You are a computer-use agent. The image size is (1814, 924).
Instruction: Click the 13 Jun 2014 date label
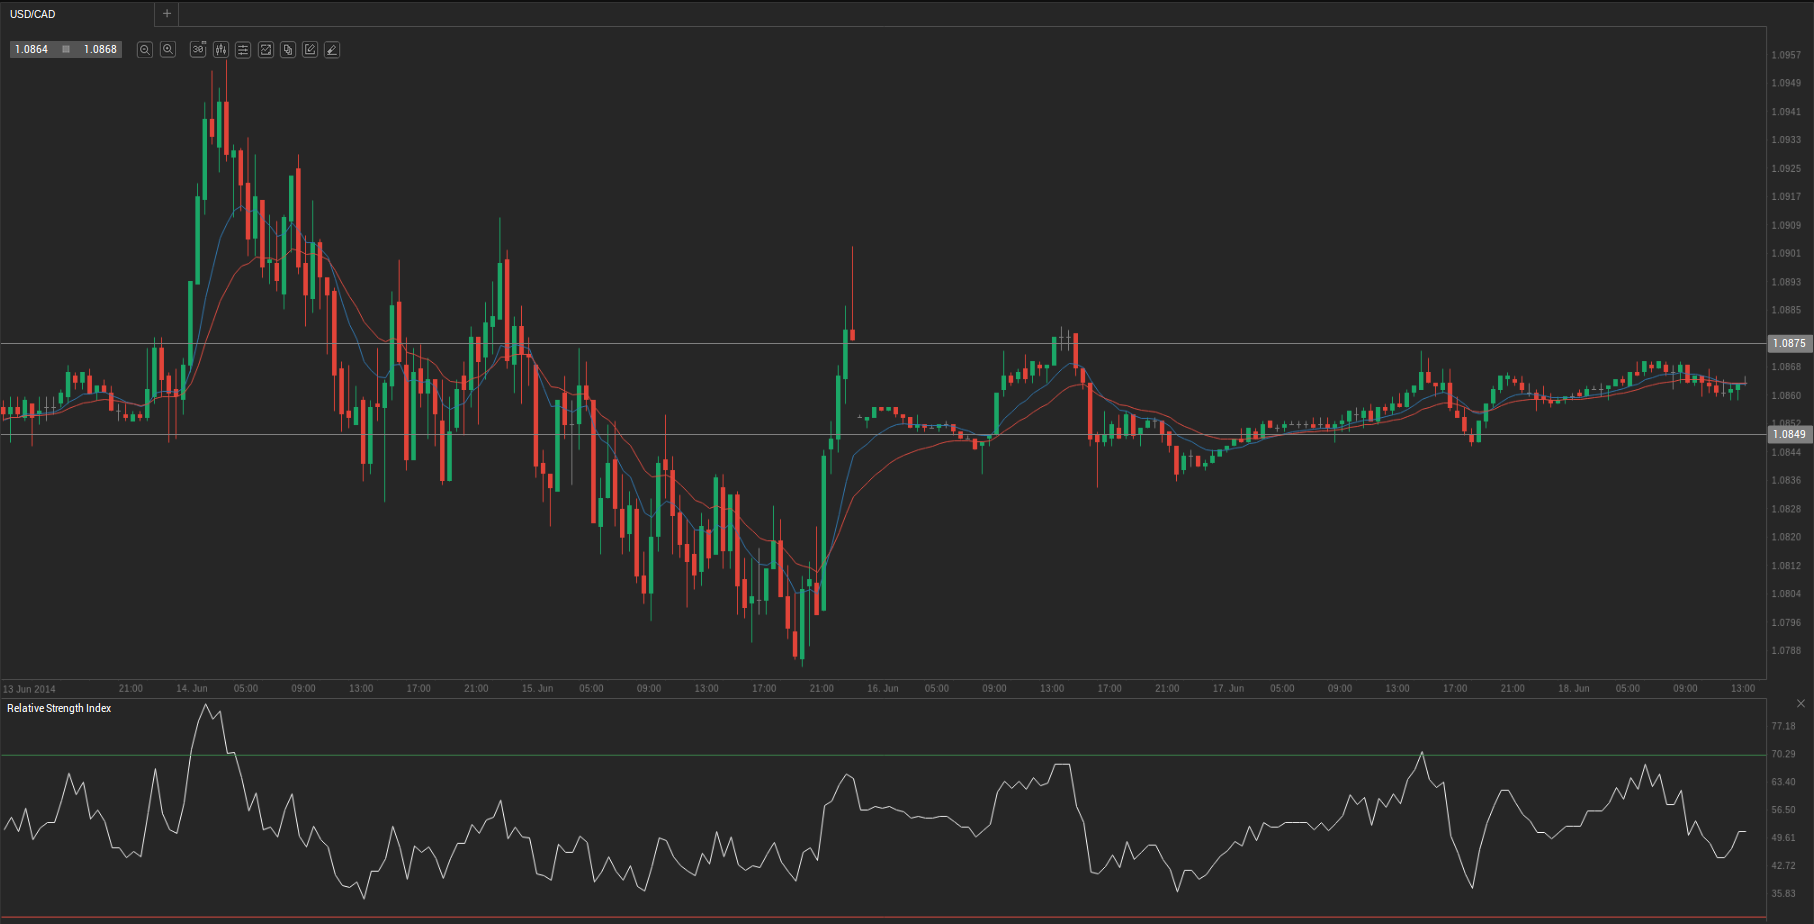[29, 689]
